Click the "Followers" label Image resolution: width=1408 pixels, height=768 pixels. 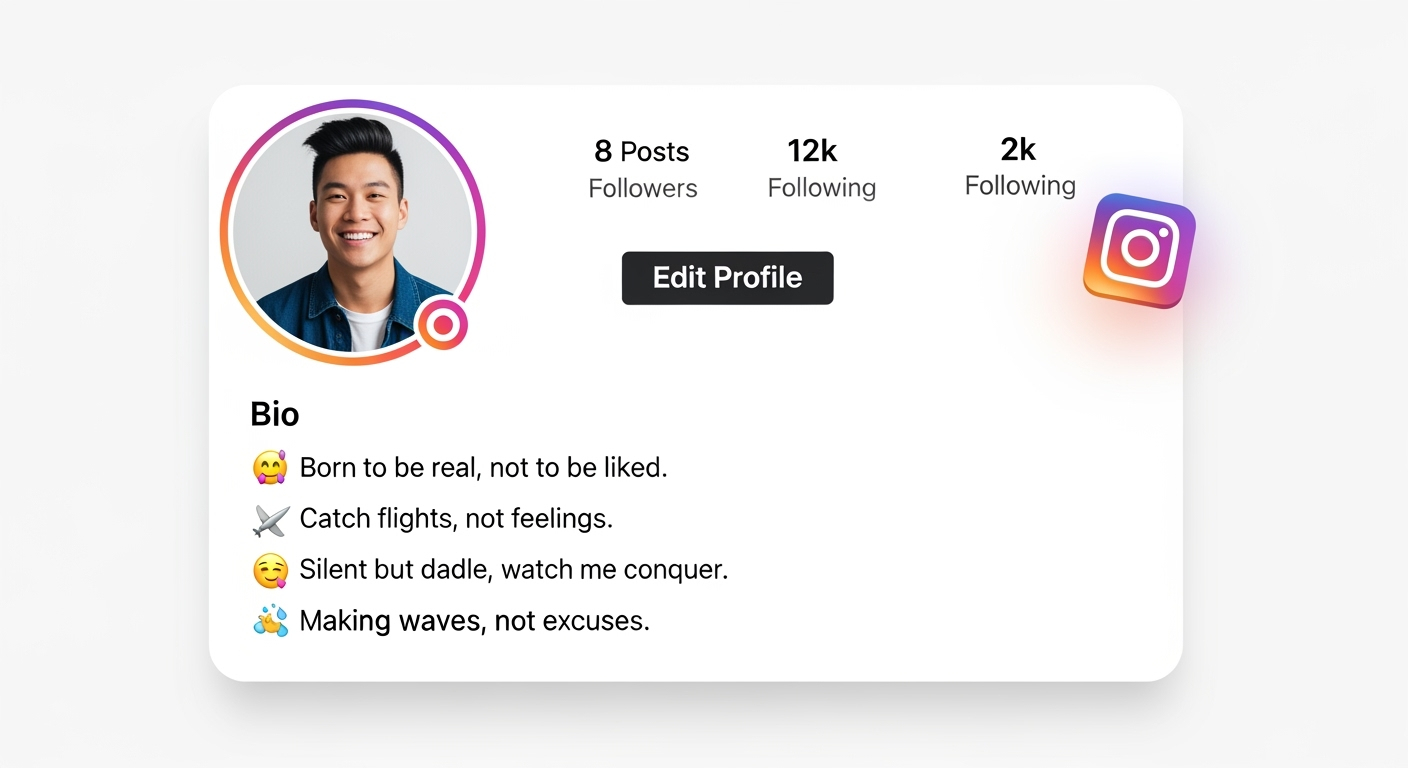pyautogui.click(x=642, y=188)
